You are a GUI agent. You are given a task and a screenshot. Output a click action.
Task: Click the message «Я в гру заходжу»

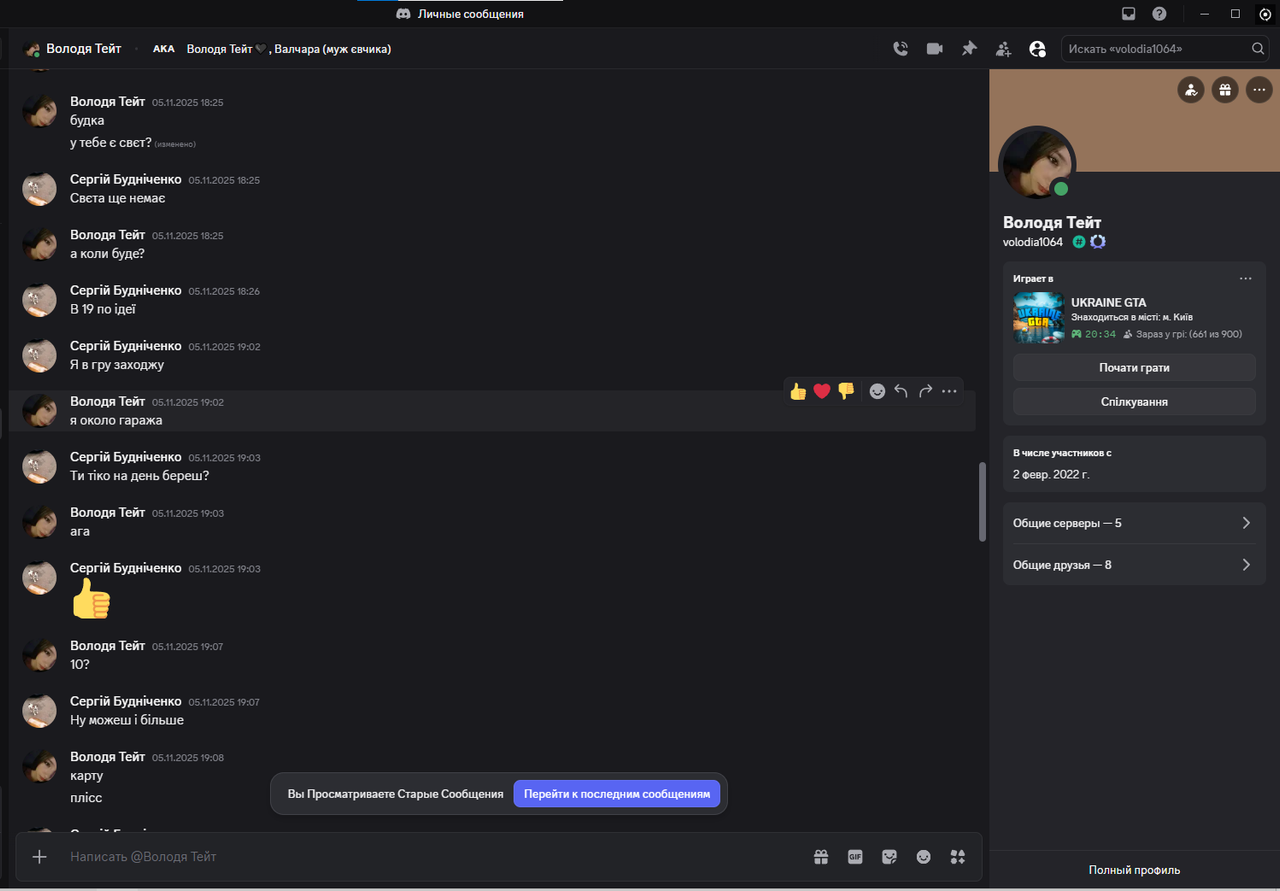click(117, 364)
